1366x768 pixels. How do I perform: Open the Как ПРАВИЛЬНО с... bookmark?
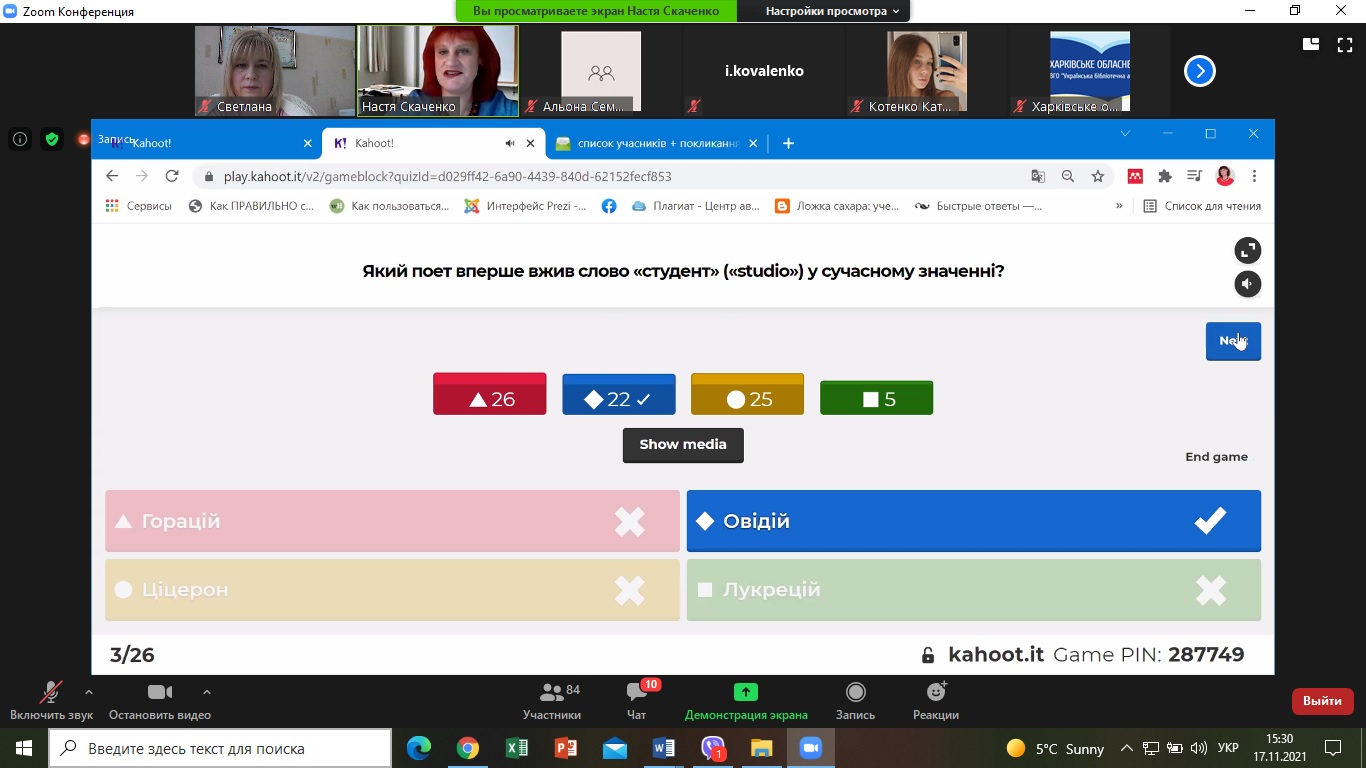click(x=252, y=206)
